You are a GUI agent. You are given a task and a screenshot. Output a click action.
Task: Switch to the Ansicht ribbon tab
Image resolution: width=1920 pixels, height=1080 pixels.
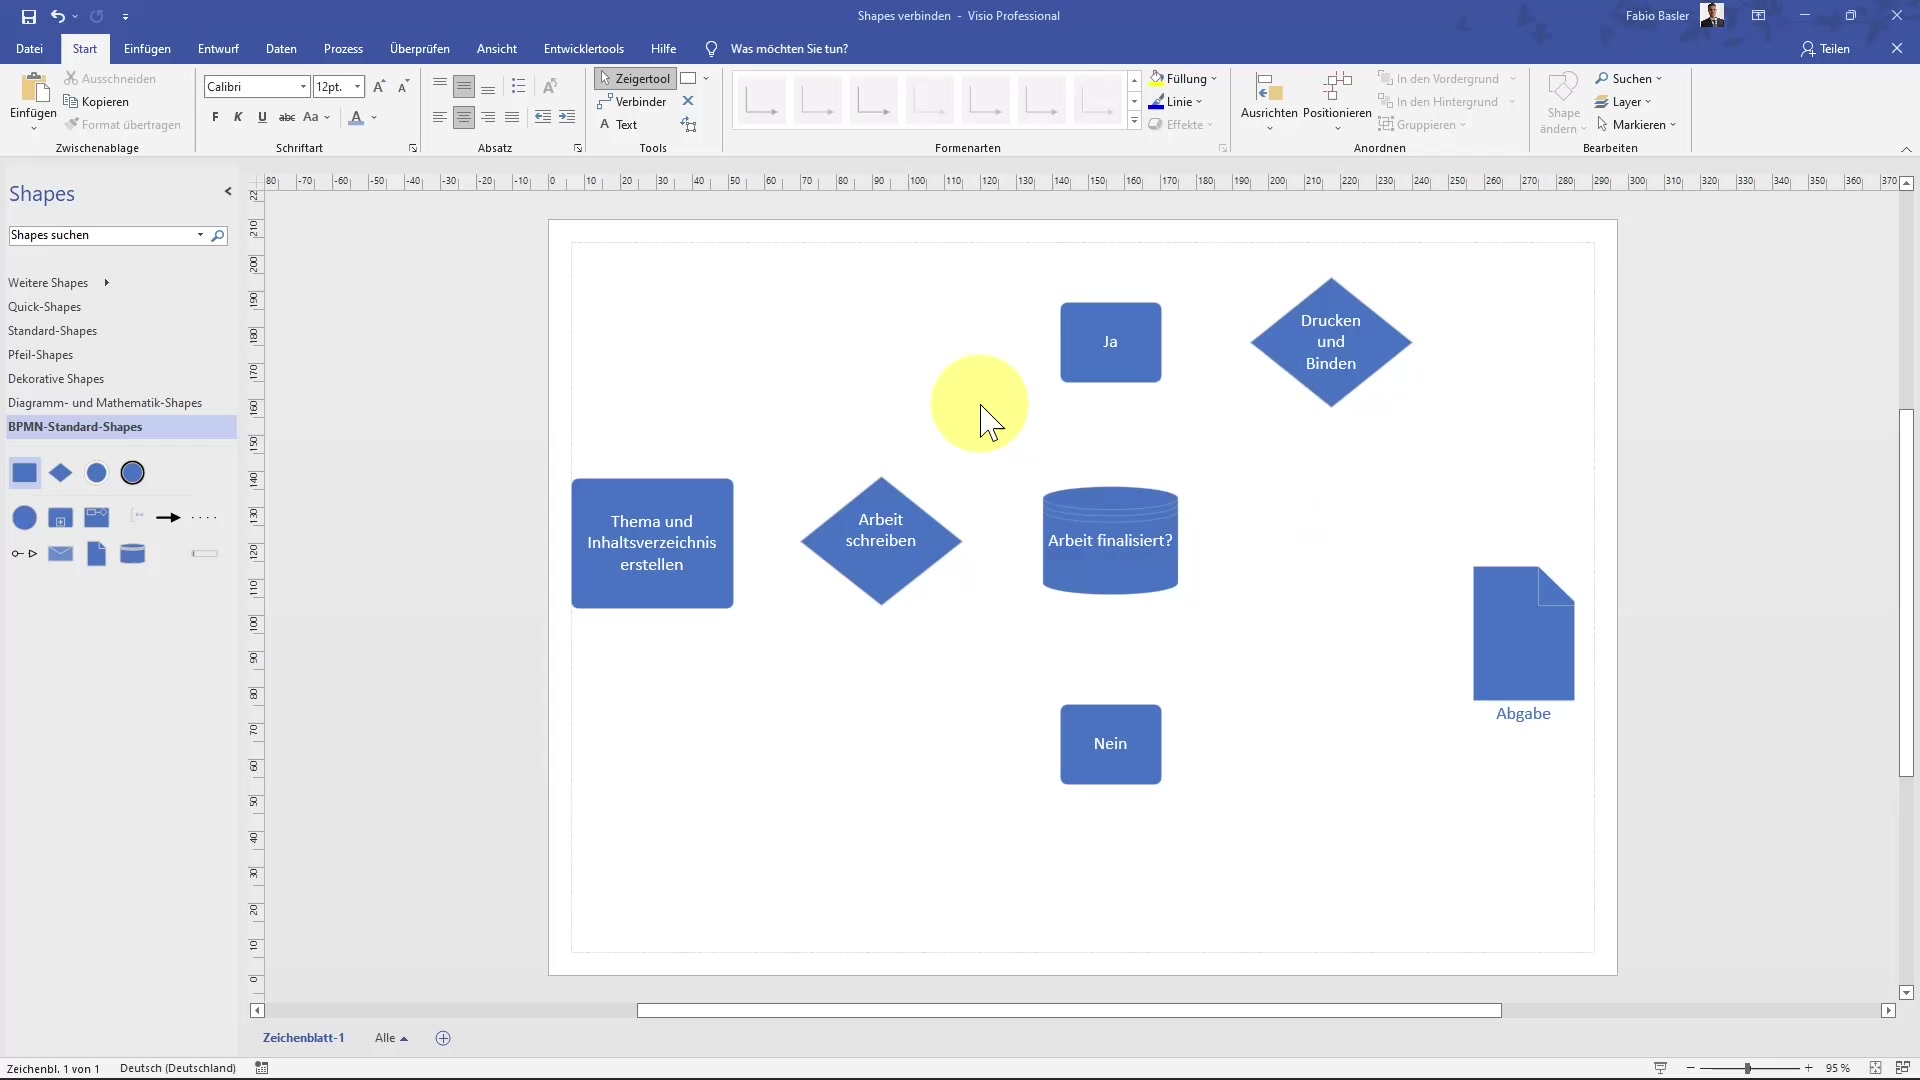pyautogui.click(x=496, y=49)
